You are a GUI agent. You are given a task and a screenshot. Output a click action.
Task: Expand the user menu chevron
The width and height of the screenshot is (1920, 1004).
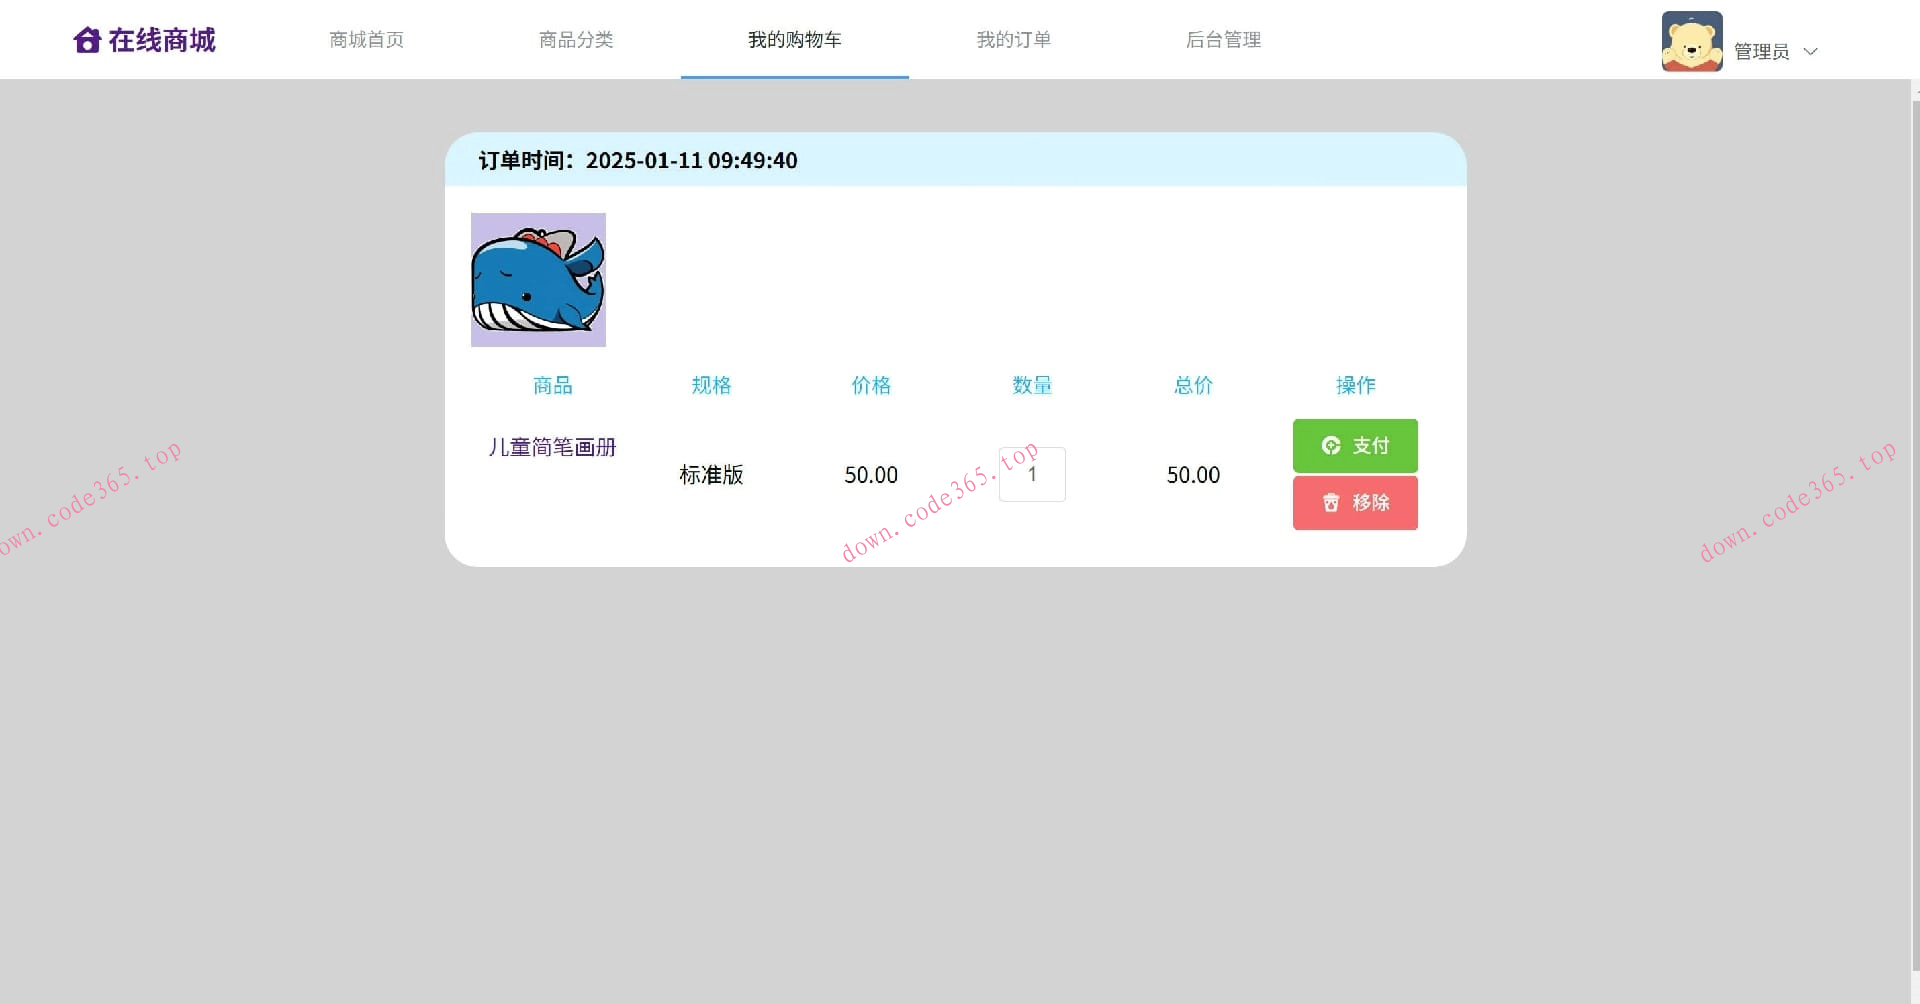(x=1810, y=50)
